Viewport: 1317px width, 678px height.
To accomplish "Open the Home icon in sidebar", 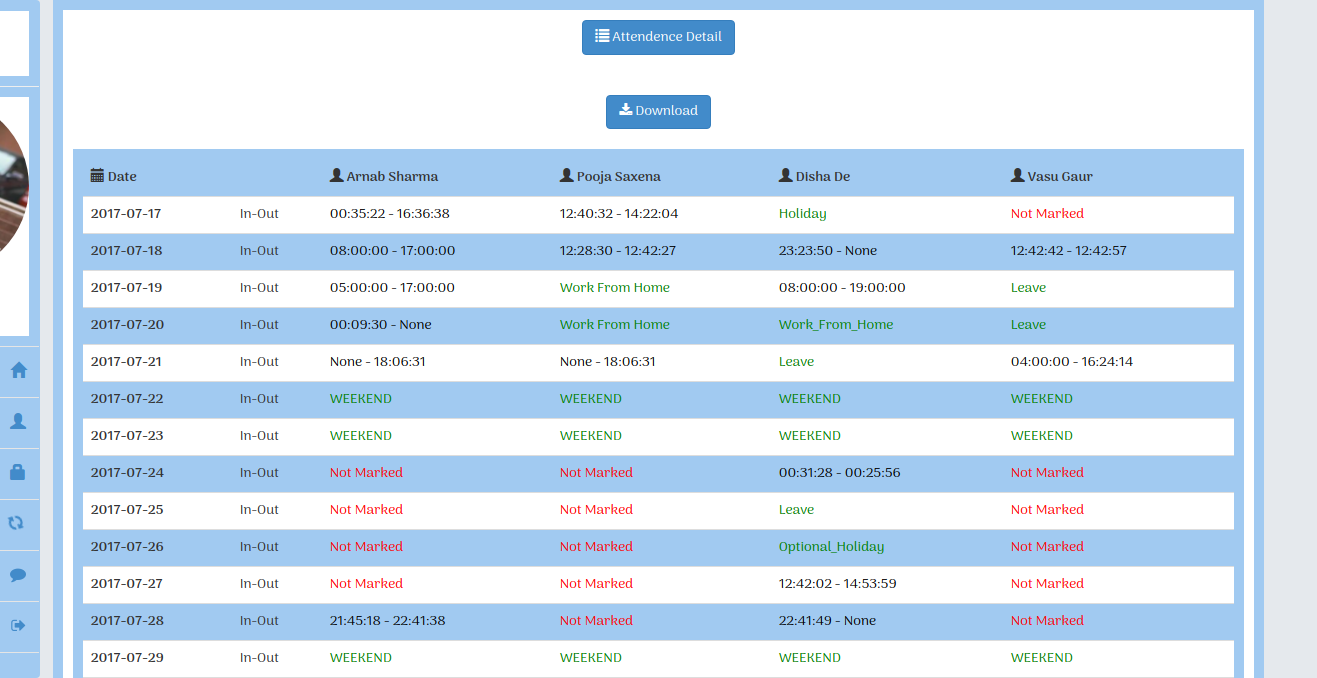I will (18, 371).
